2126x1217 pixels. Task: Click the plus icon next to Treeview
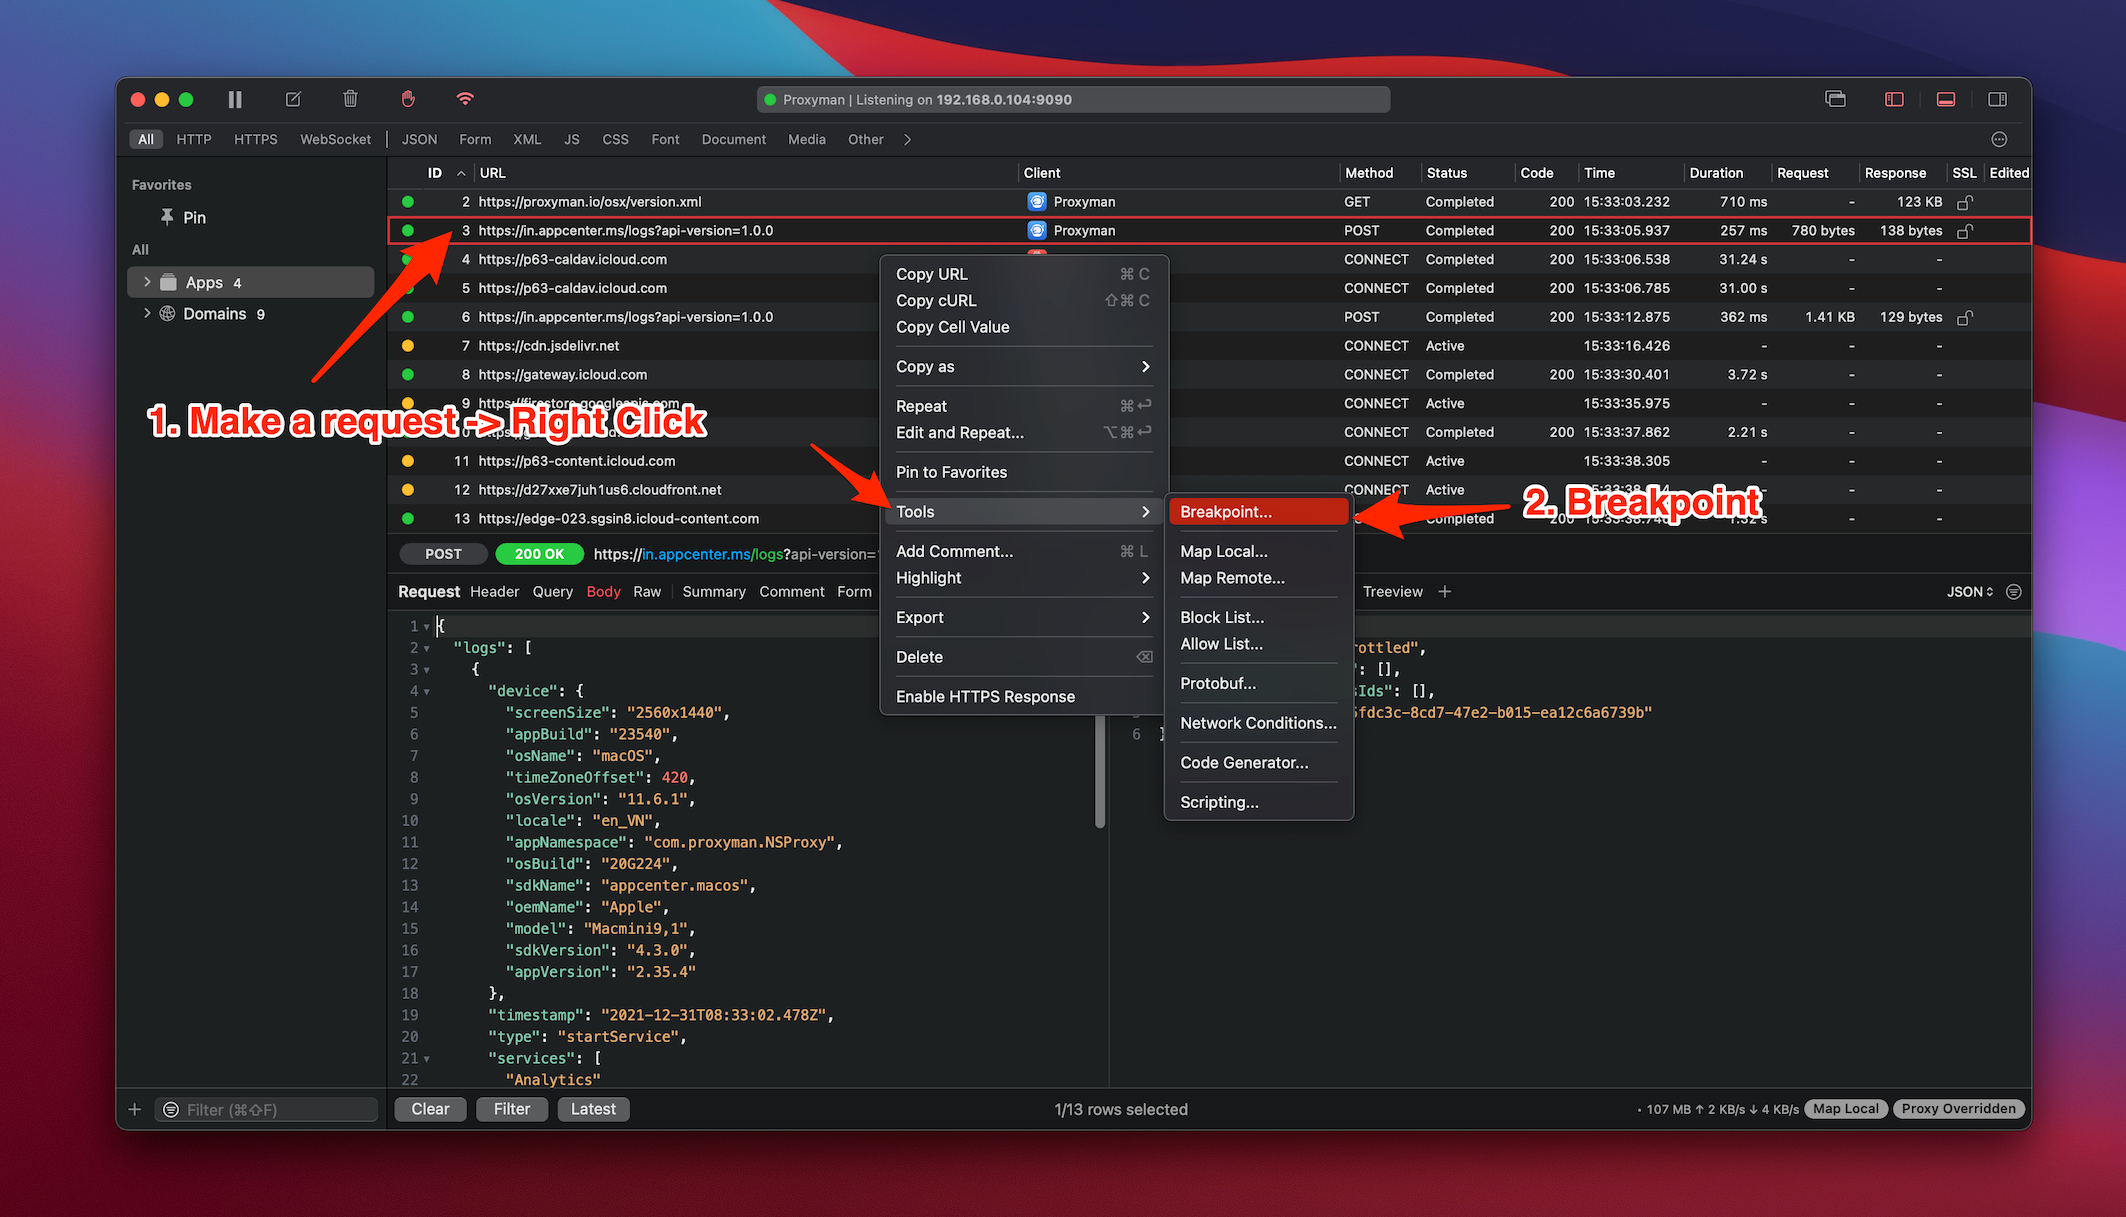pos(1444,592)
